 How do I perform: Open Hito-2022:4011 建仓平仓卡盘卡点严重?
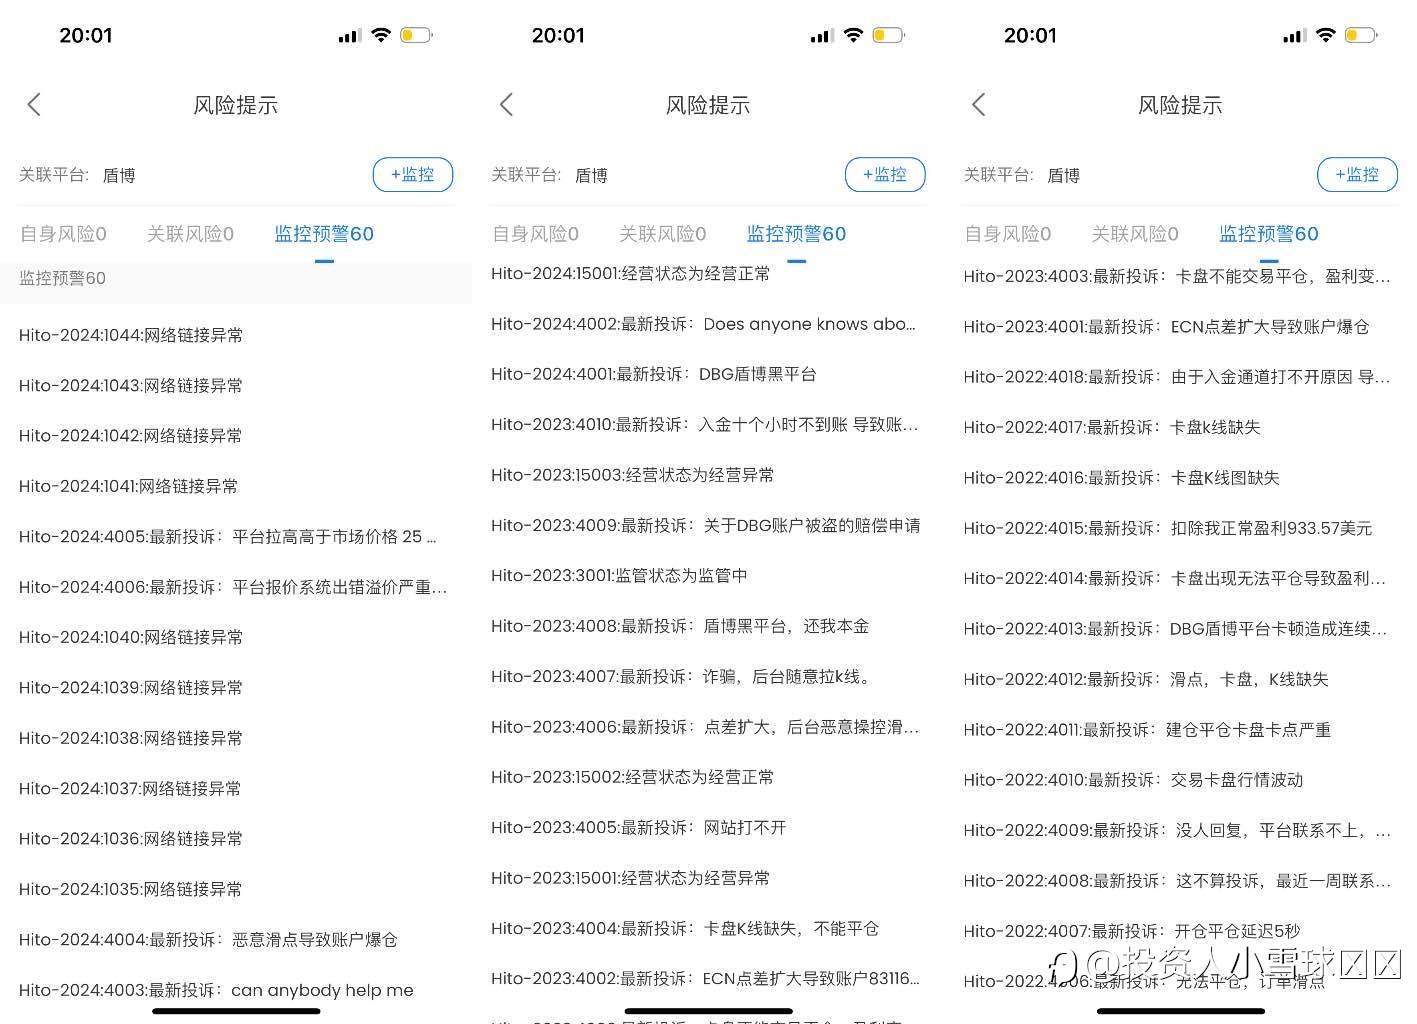[1148, 729]
